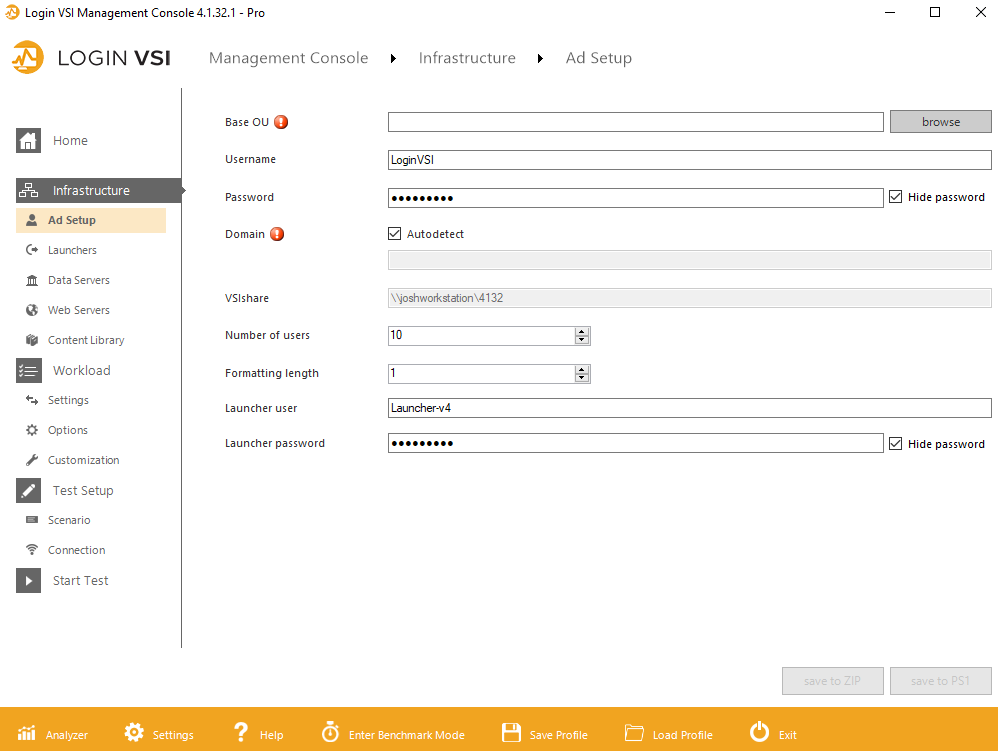Click the Help question mark icon
This screenshot has width=998, height=751.
point(241,733)
